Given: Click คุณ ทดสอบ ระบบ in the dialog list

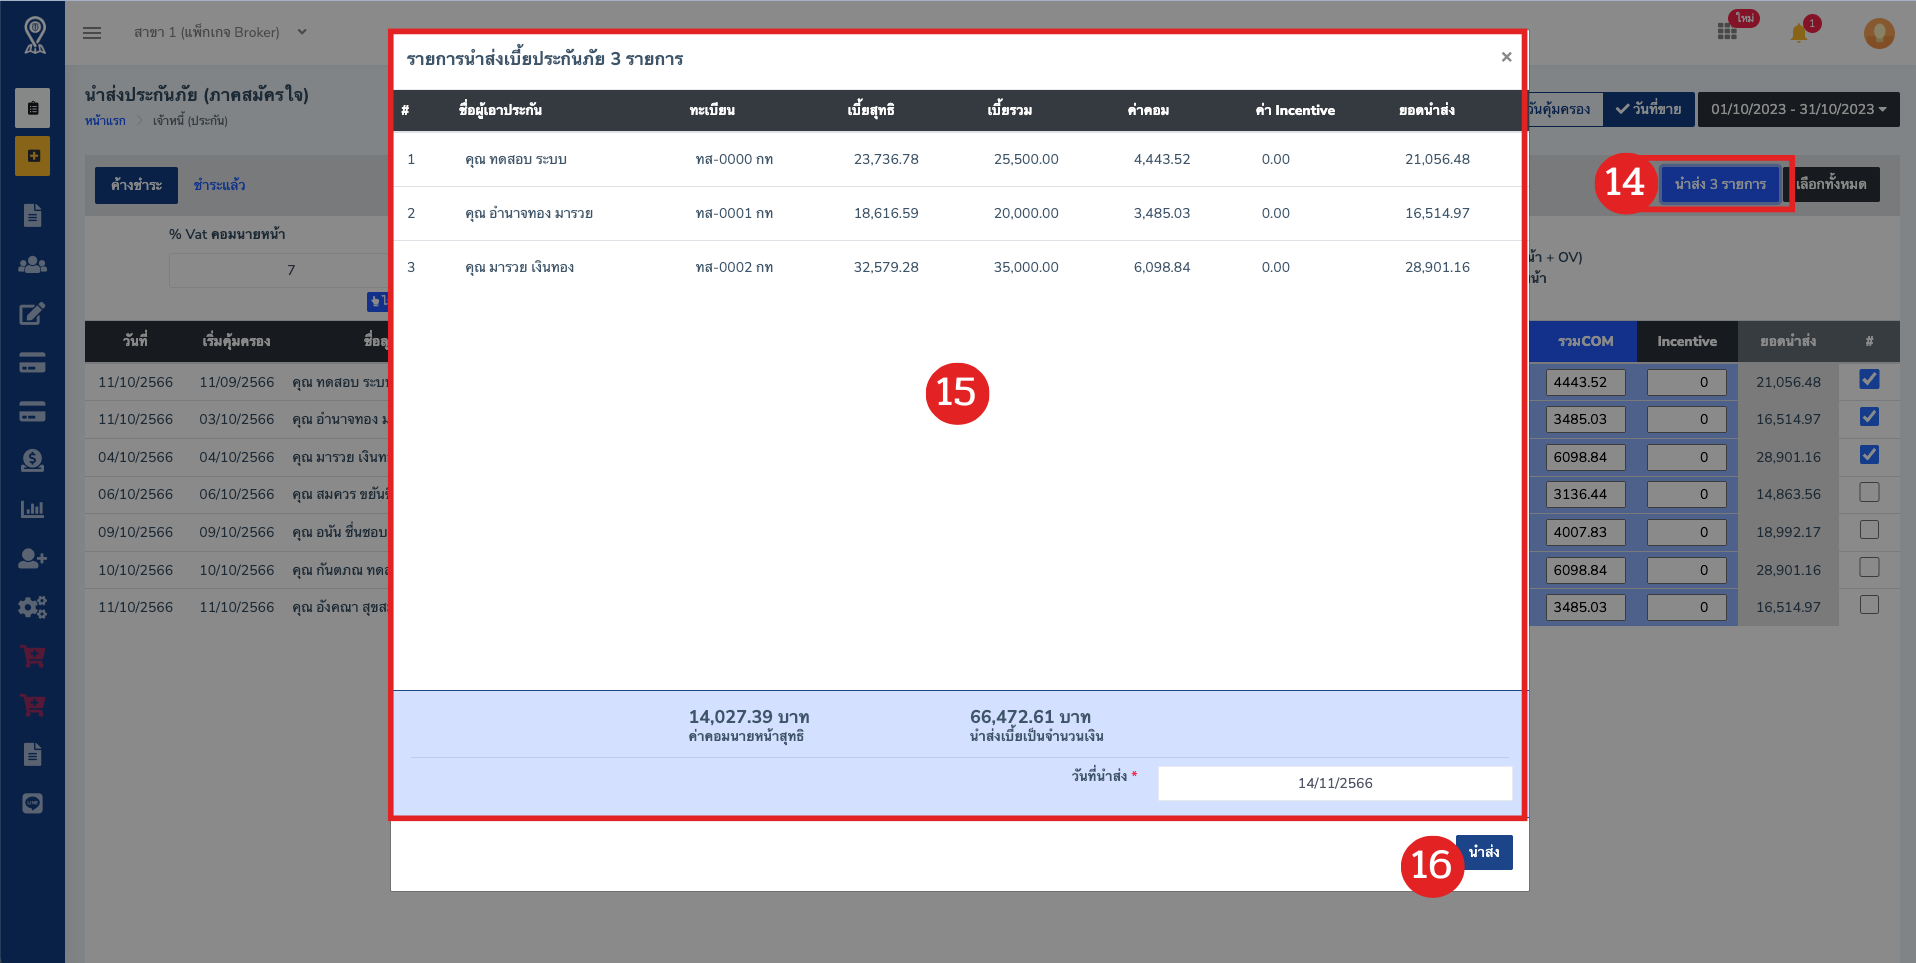Looking at the screenshot, I should [516, 159].
